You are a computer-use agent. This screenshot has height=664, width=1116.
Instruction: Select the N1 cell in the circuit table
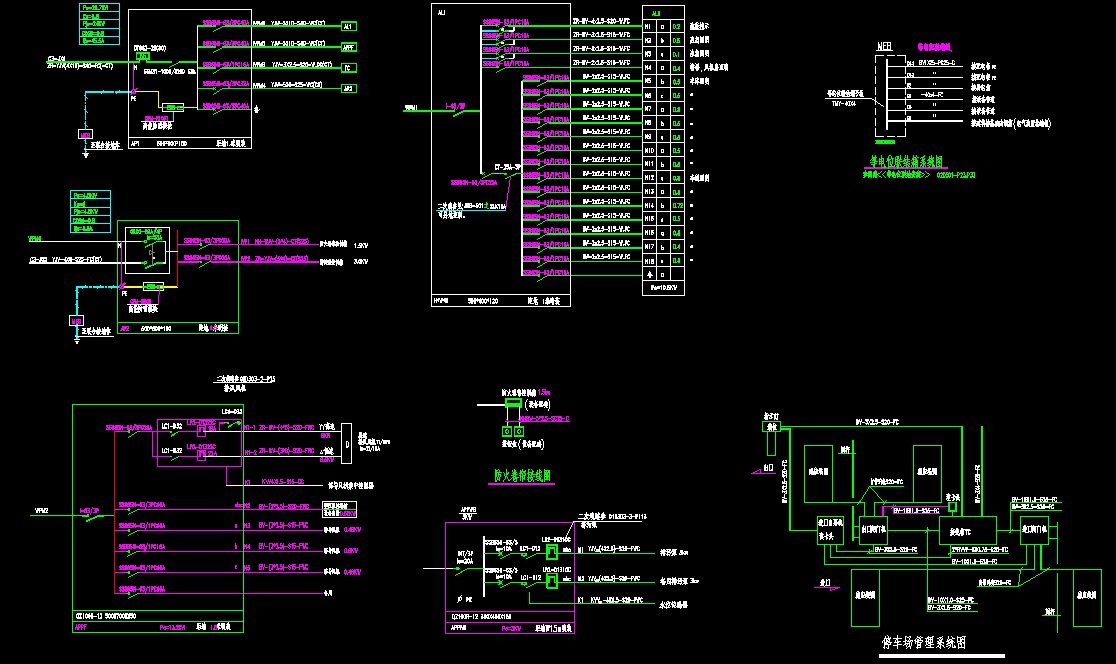tap(649, 26)
